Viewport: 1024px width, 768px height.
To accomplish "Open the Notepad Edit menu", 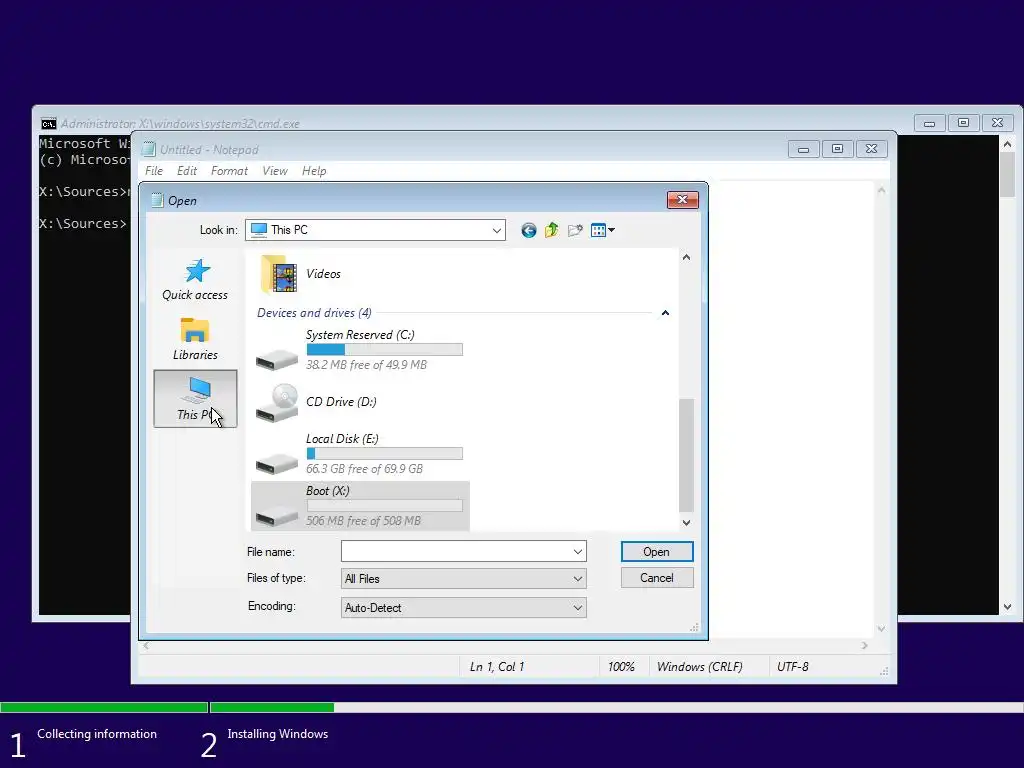I will click(x=187, y=171).
